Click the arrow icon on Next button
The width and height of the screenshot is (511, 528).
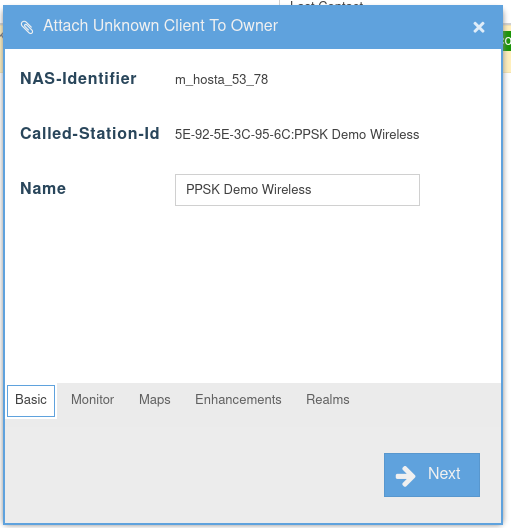(x=406, y=476)
